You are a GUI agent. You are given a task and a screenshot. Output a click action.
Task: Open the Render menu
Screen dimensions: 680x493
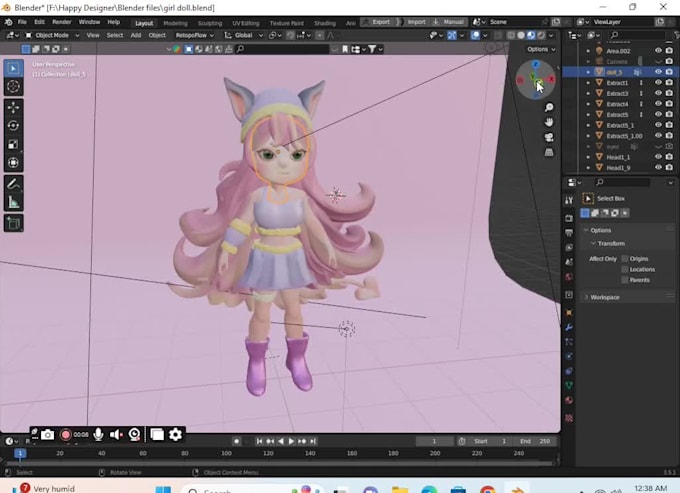[x=62, y=22]
